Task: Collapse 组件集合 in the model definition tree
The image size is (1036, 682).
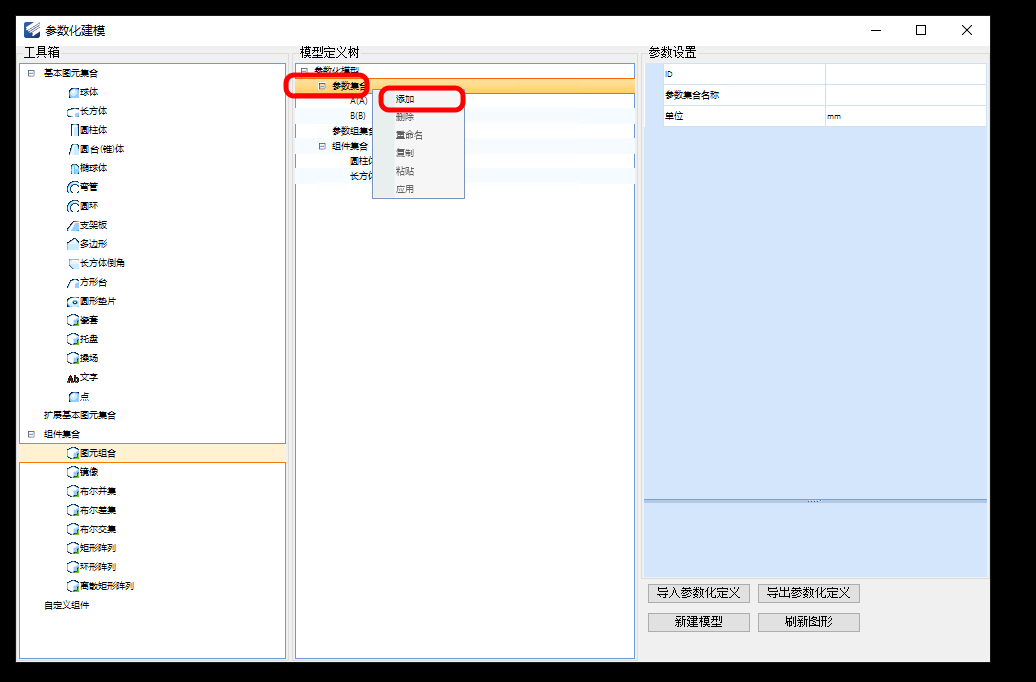Action: pyautogui.click(x=322, y=146)
